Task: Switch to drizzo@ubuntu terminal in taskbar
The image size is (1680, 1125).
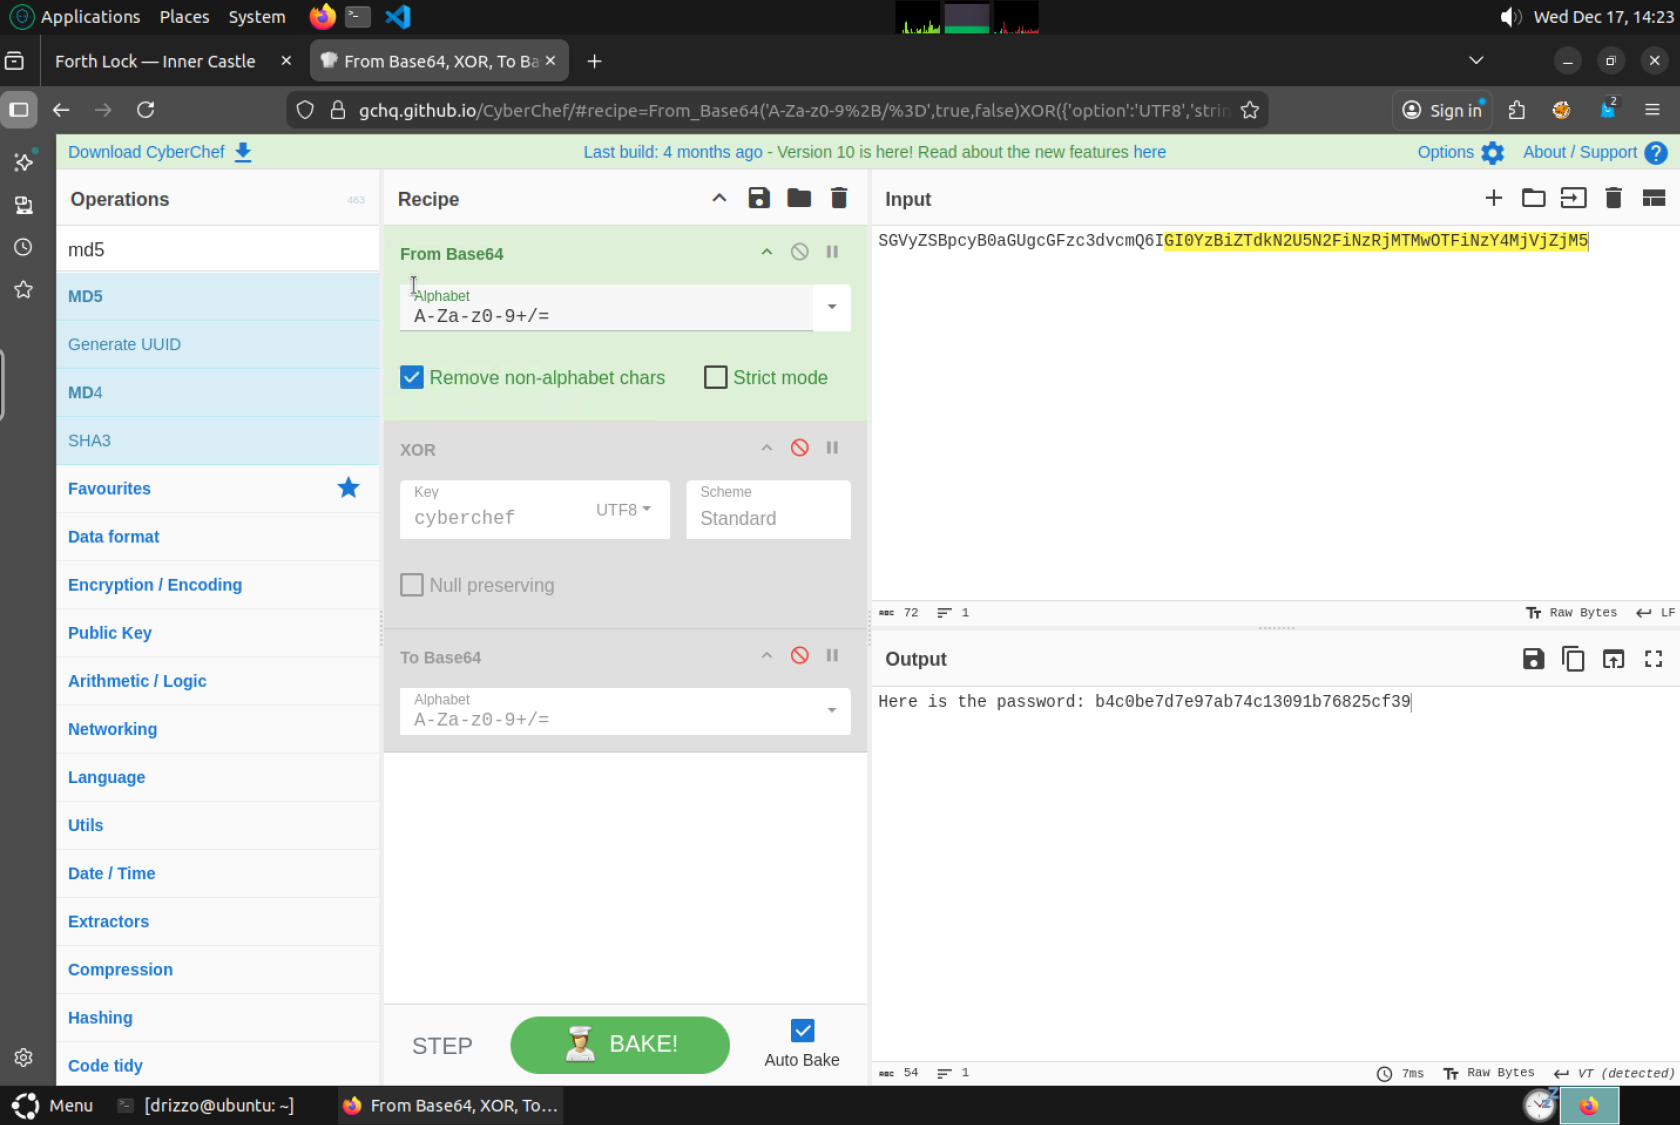Action: [x=207, y=1105]
